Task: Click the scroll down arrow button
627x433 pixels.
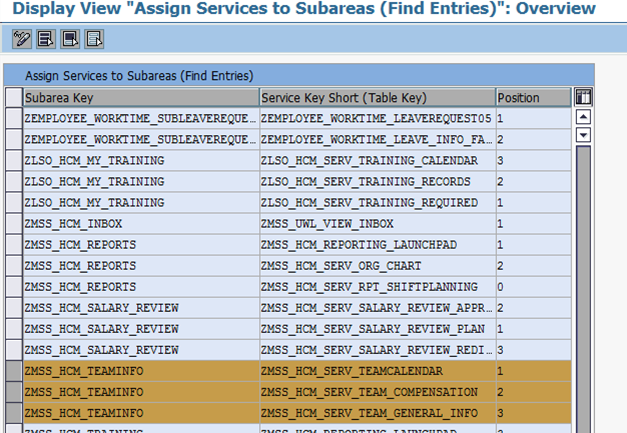Action: pyautogui.click(x=583, y=135)
